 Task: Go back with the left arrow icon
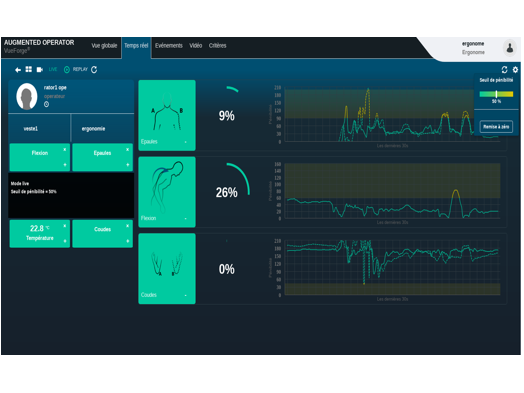tap(18, 70)
